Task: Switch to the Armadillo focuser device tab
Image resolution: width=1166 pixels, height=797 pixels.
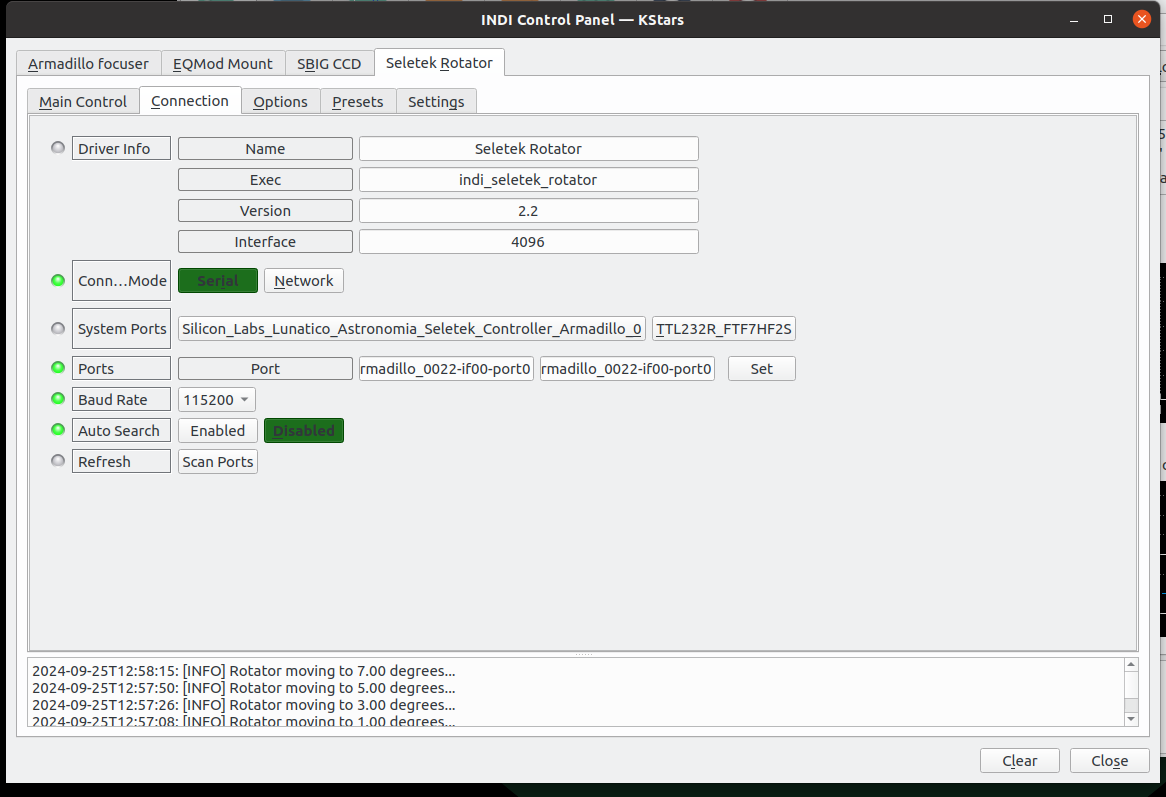Action: 88,63
